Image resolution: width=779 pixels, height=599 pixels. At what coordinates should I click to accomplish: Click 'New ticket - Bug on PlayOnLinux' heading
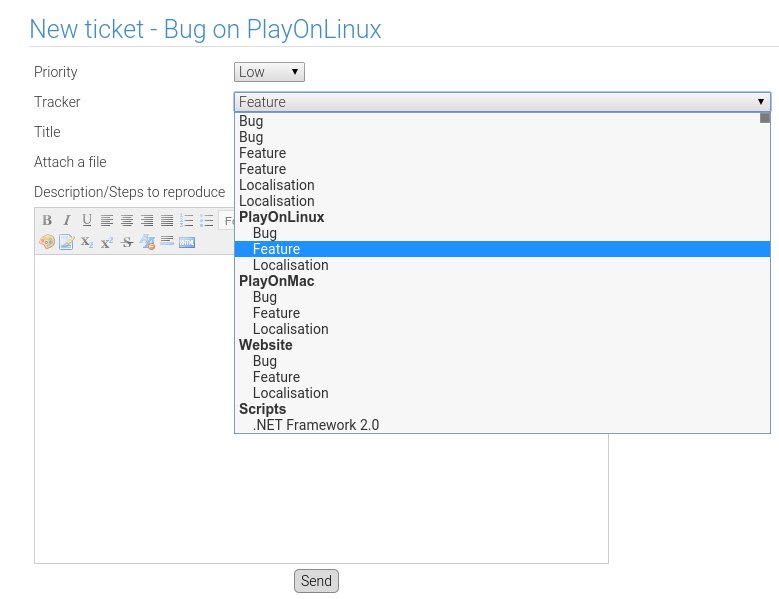205,29
